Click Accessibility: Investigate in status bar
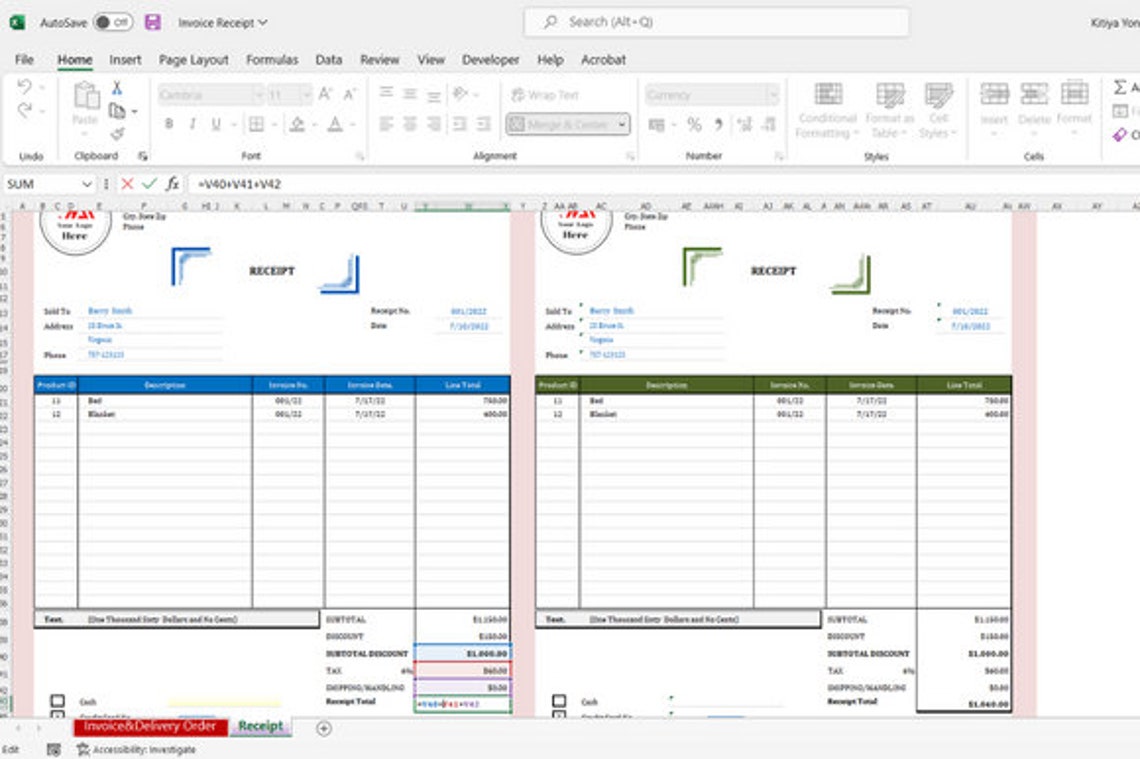 click(x=137, y=750)
